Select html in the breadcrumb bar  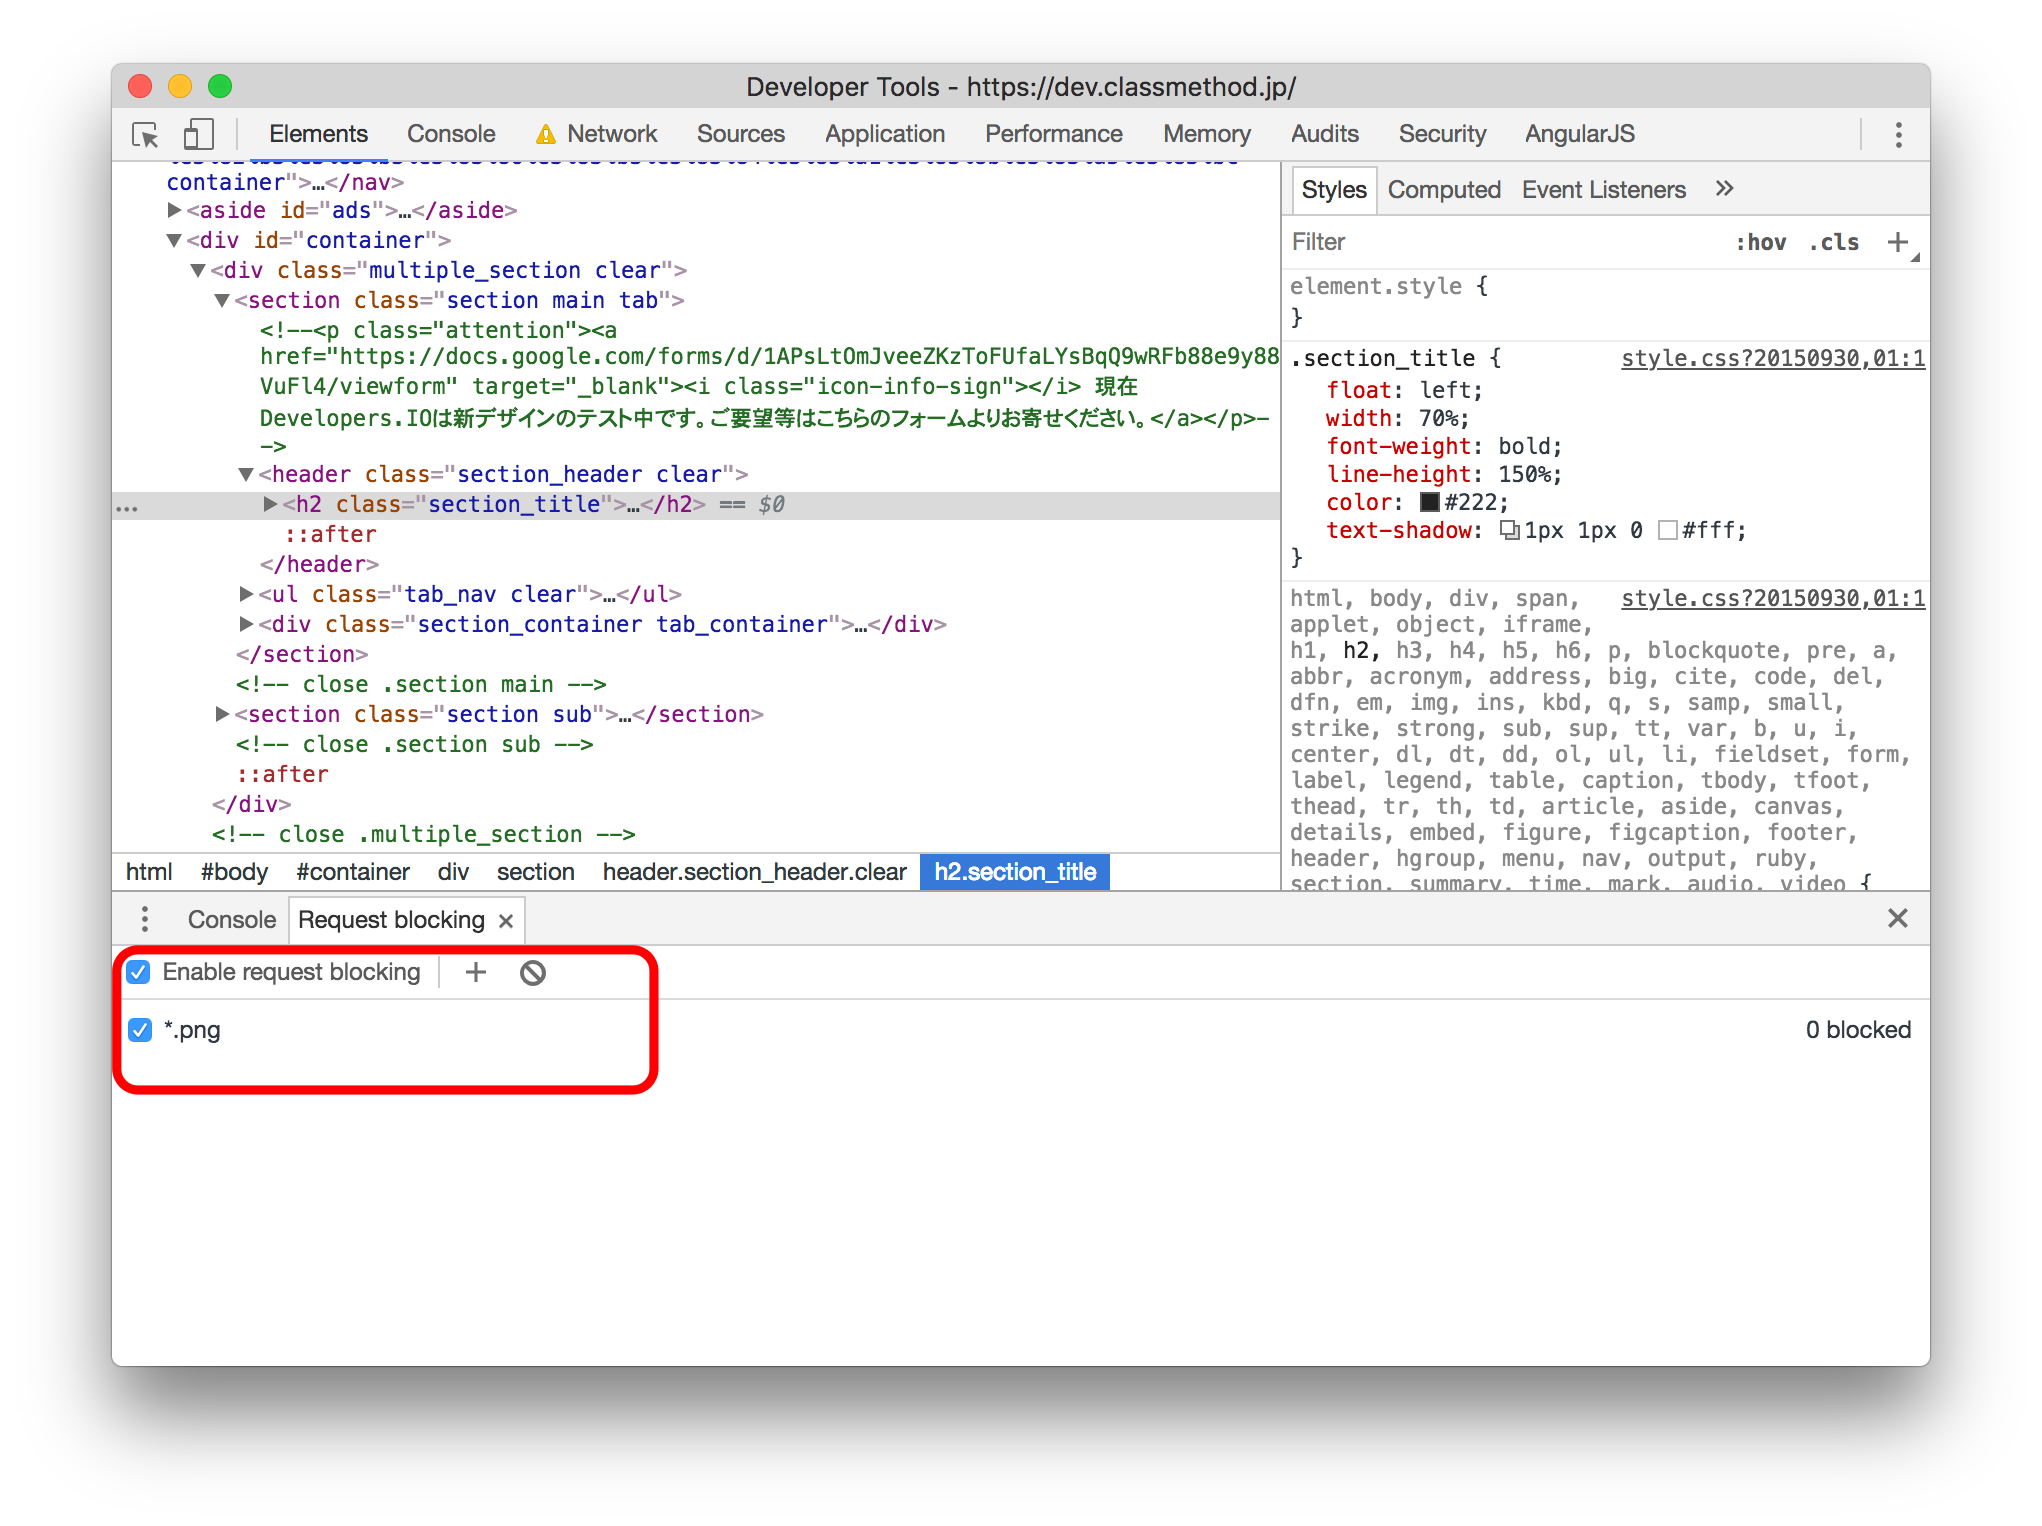(x=149, y=872)
